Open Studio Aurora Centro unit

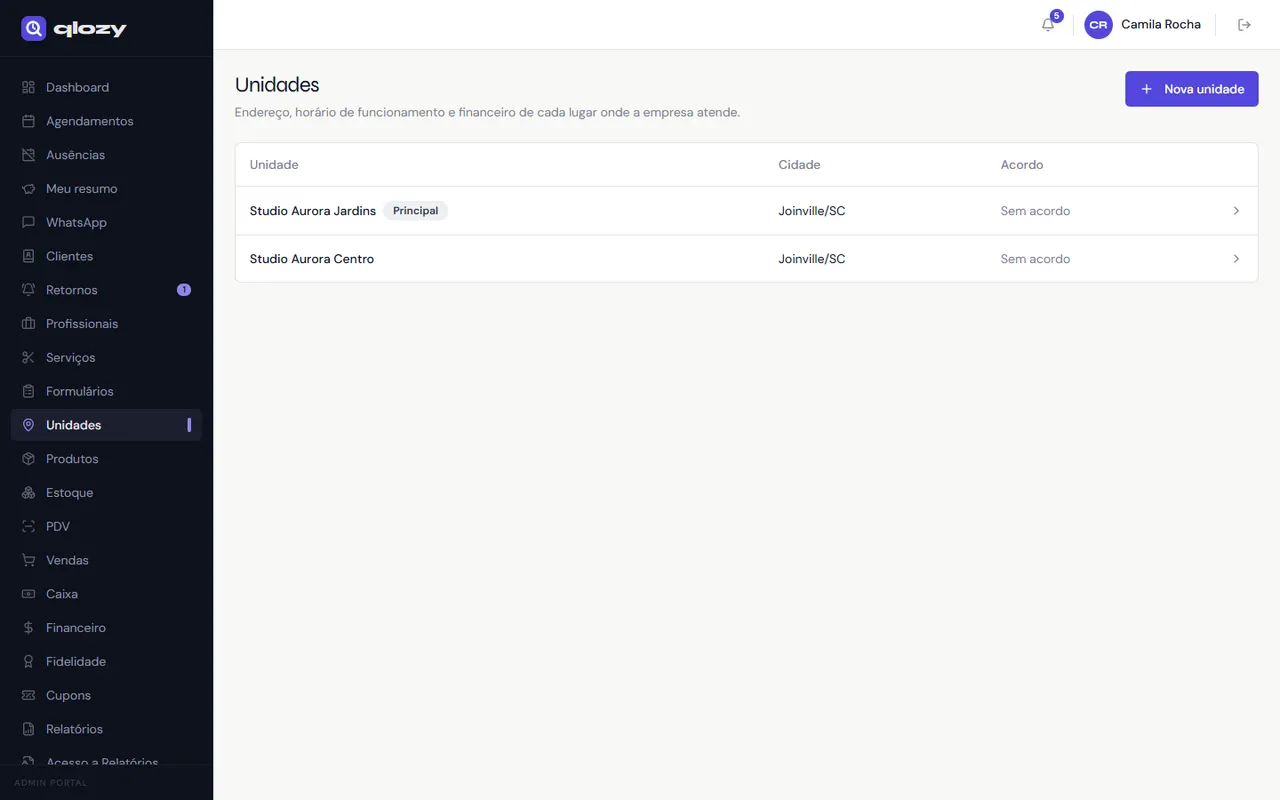[x=746, y=259]
